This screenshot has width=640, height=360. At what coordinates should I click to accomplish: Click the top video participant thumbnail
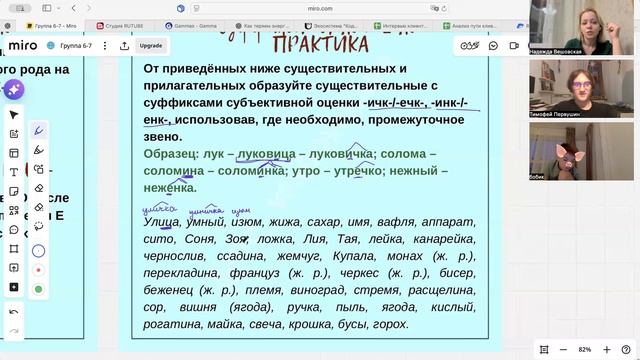581,27
